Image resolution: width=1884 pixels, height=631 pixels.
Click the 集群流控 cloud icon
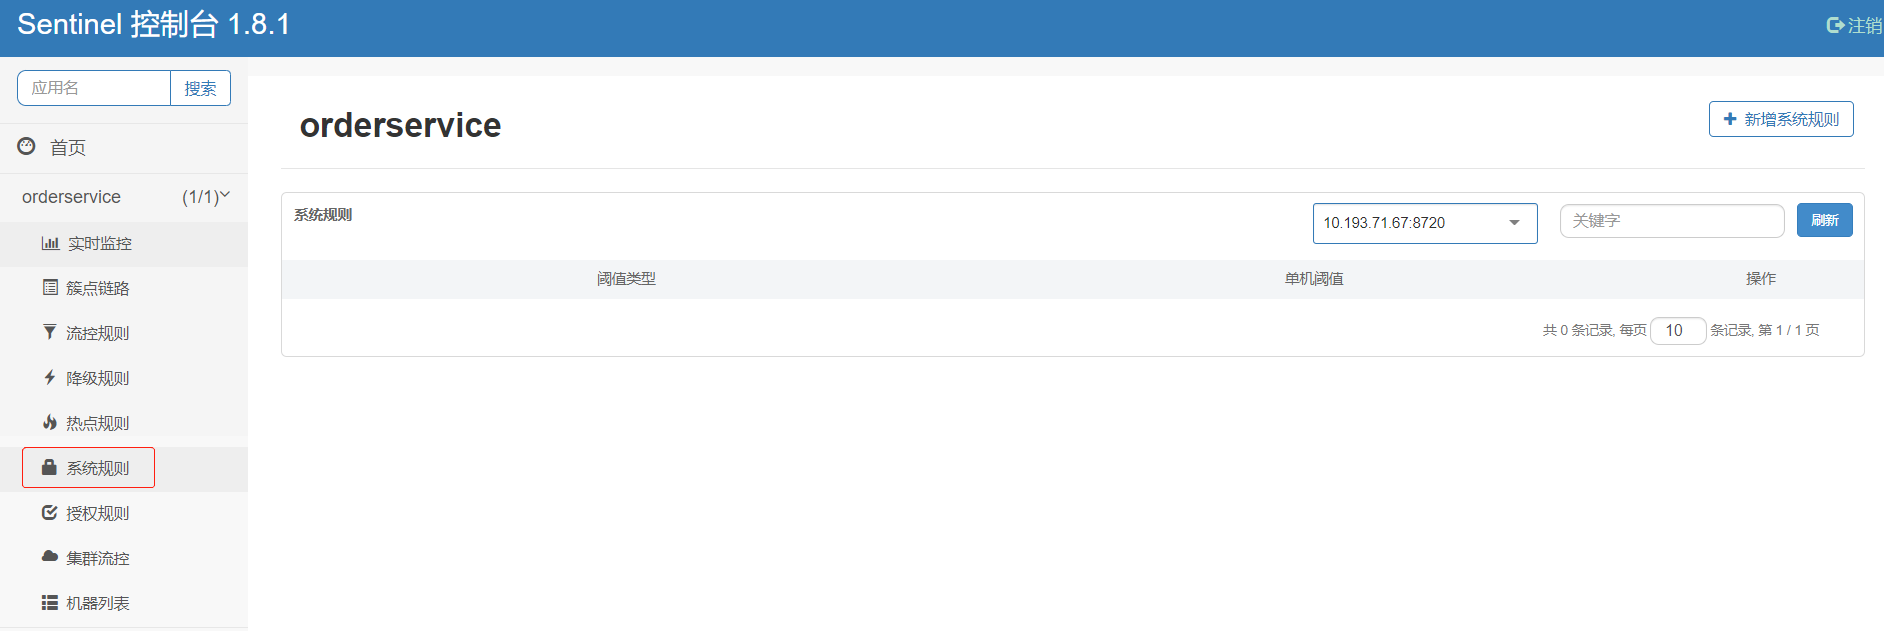point(50,556)
